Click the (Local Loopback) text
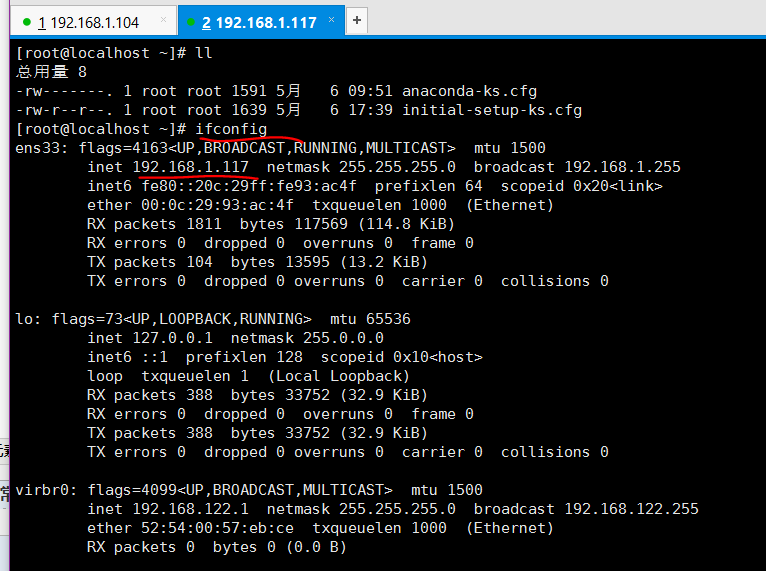The image size is (766, 571). click(339, 376)
